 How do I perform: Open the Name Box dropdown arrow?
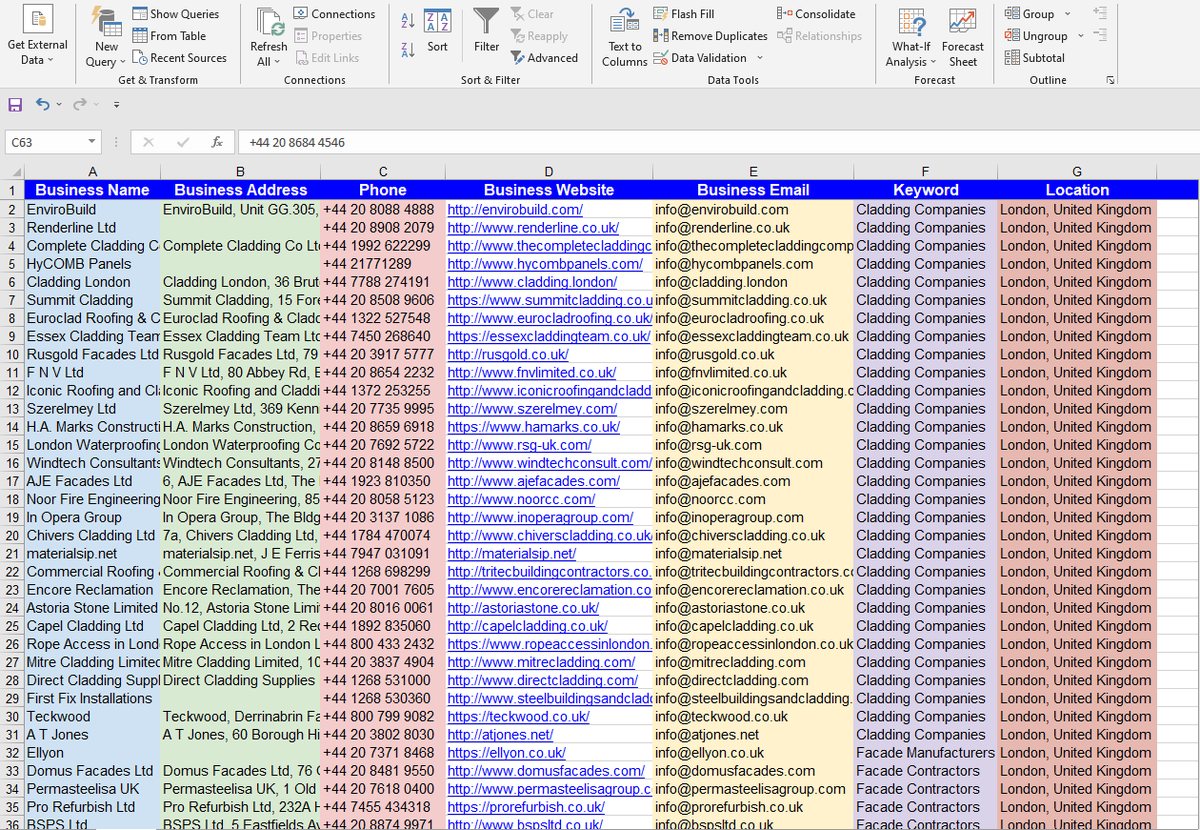[92, 143]
